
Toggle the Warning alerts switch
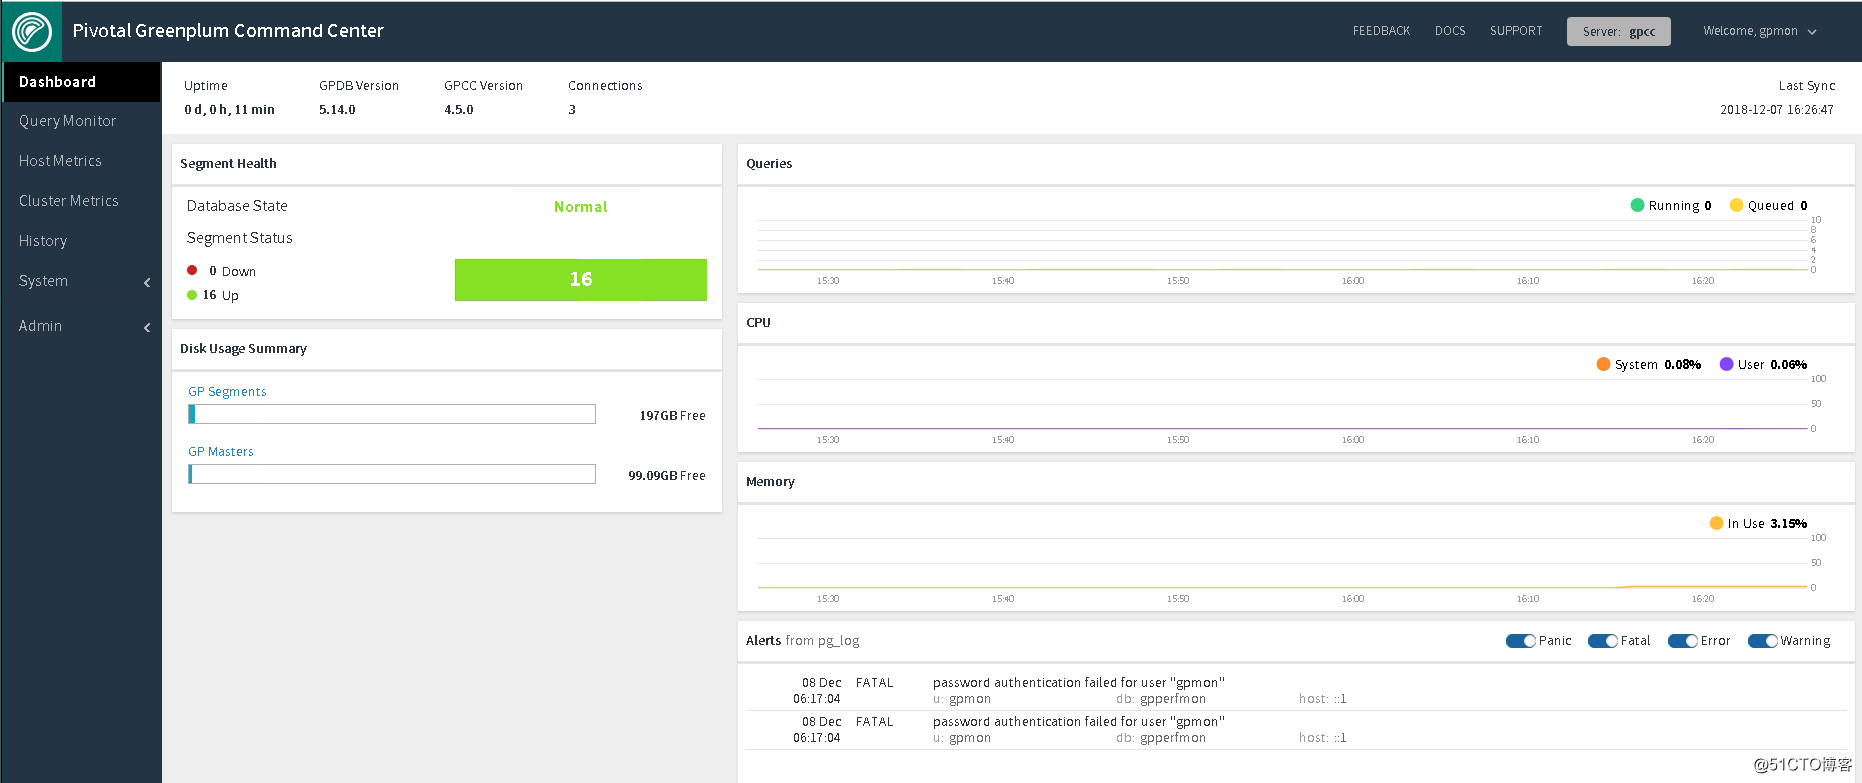coord(1762,641)
